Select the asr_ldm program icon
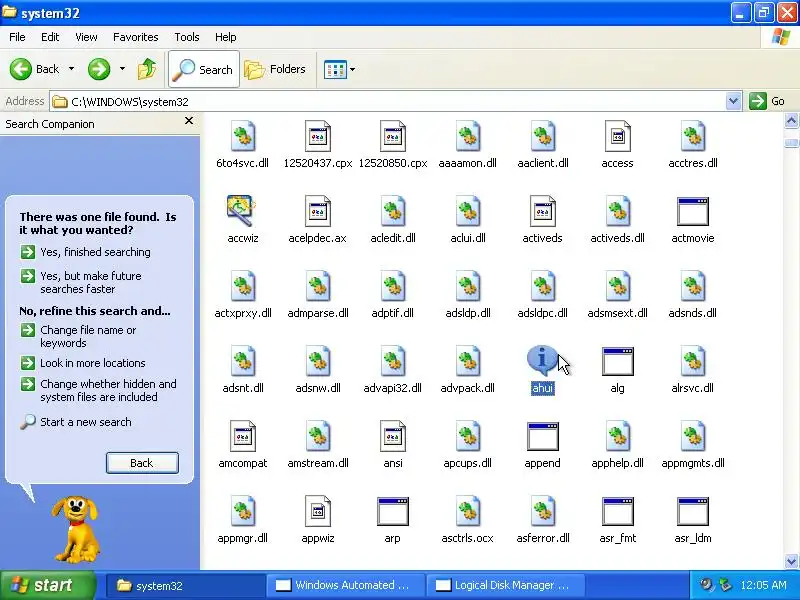 pos(693,511)
